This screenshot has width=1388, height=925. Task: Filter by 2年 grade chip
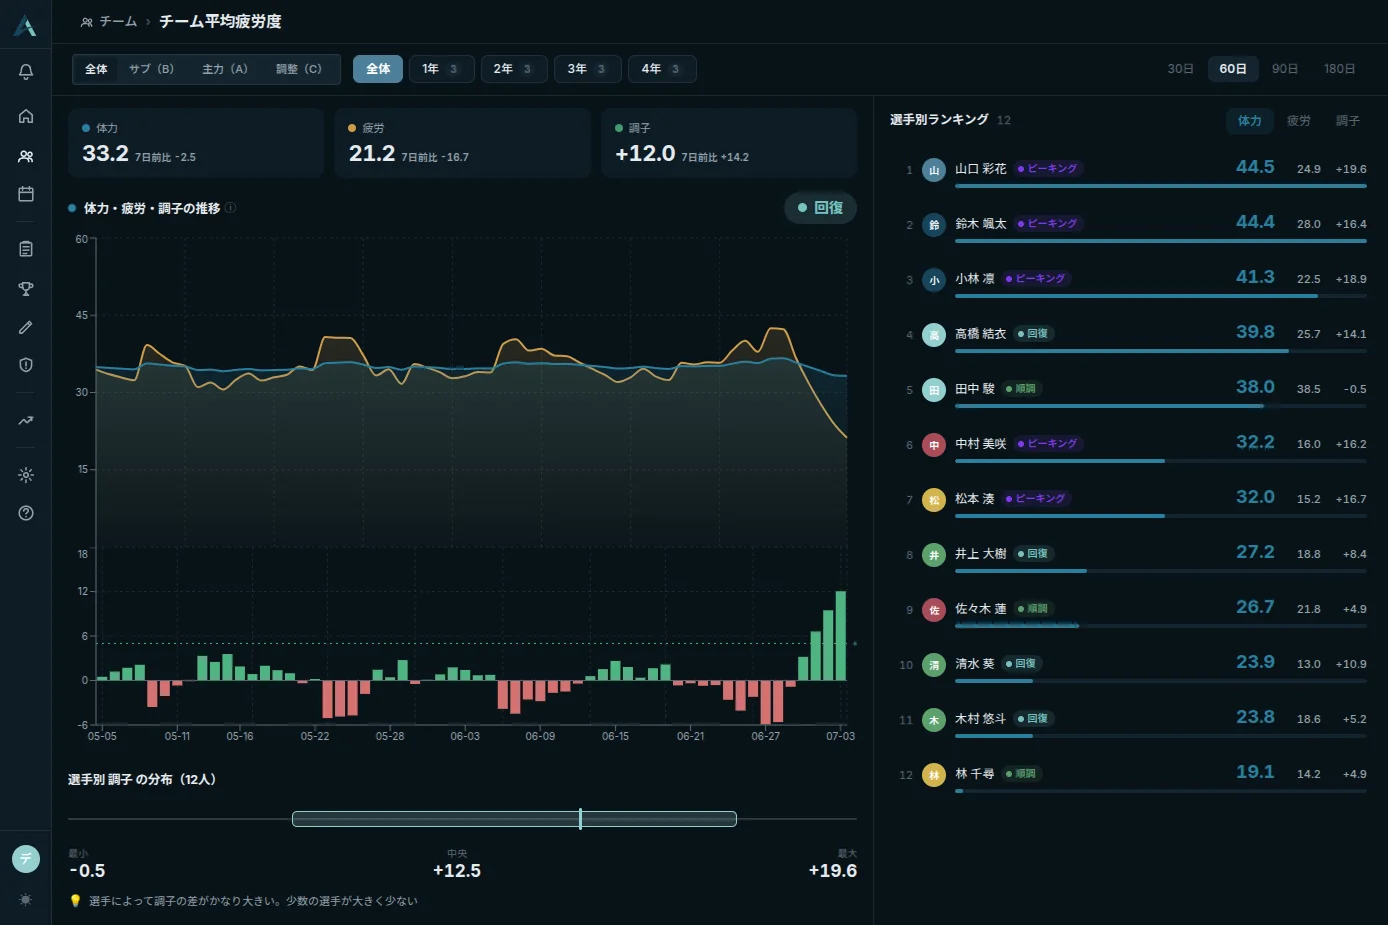point(514,69)
